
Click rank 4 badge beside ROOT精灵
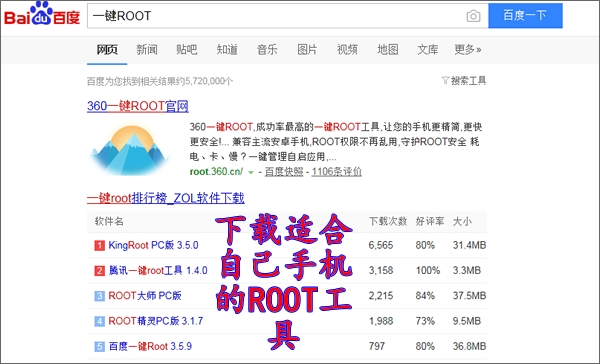99,321
